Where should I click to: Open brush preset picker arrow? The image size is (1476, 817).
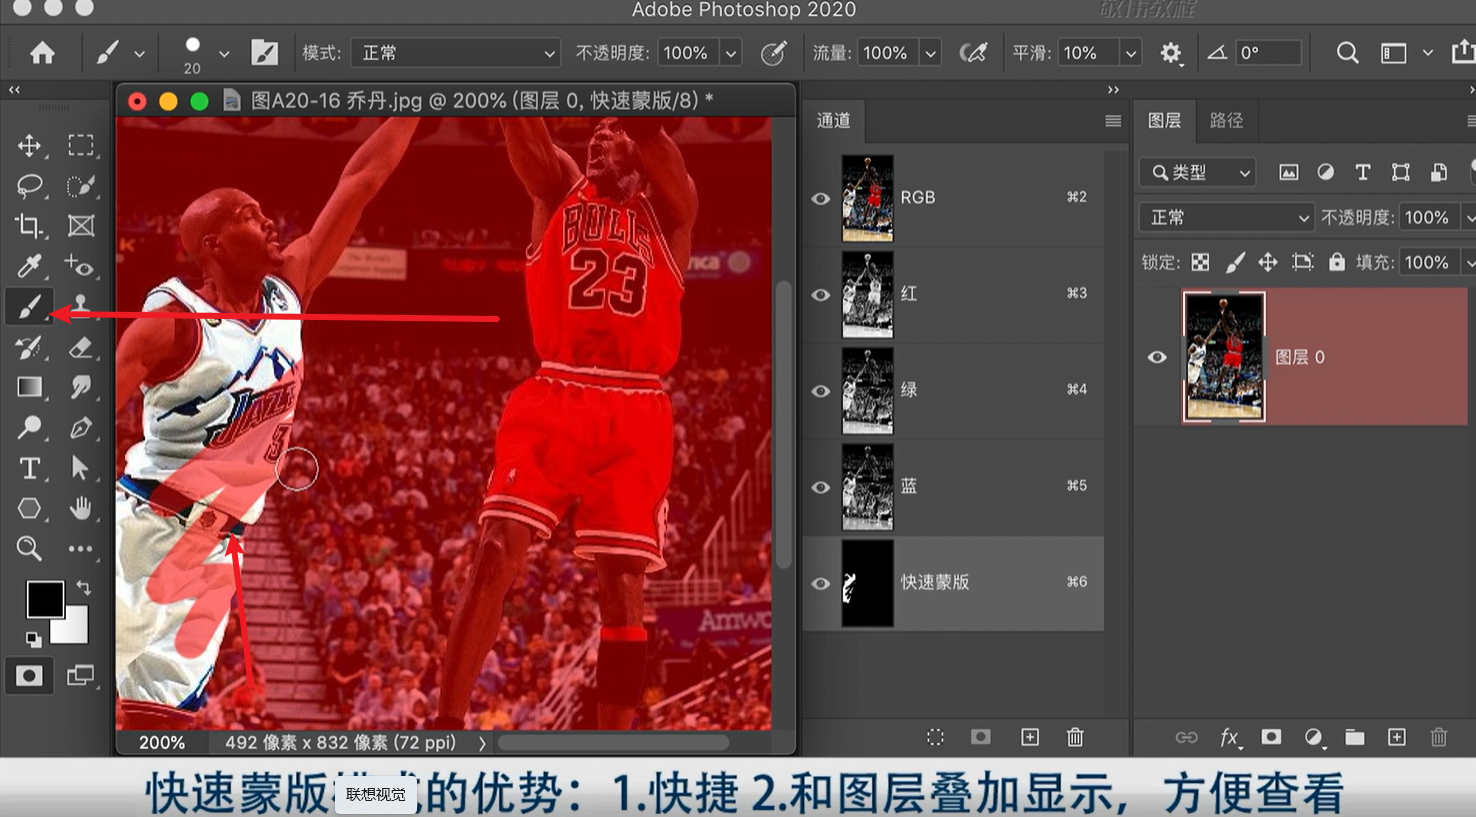[x=224, y=53]
